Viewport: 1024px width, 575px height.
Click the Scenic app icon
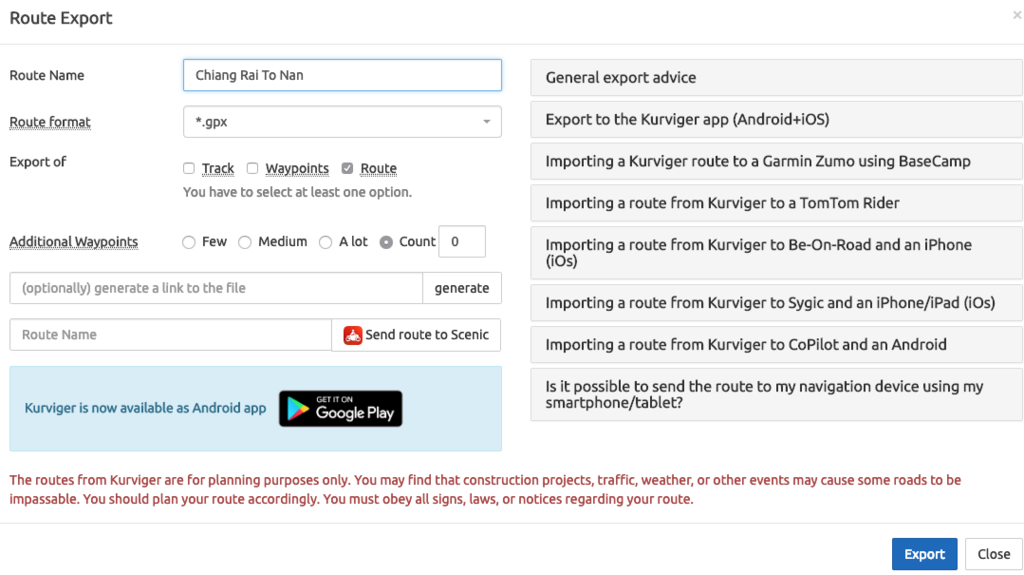click(x=353, y=335)
